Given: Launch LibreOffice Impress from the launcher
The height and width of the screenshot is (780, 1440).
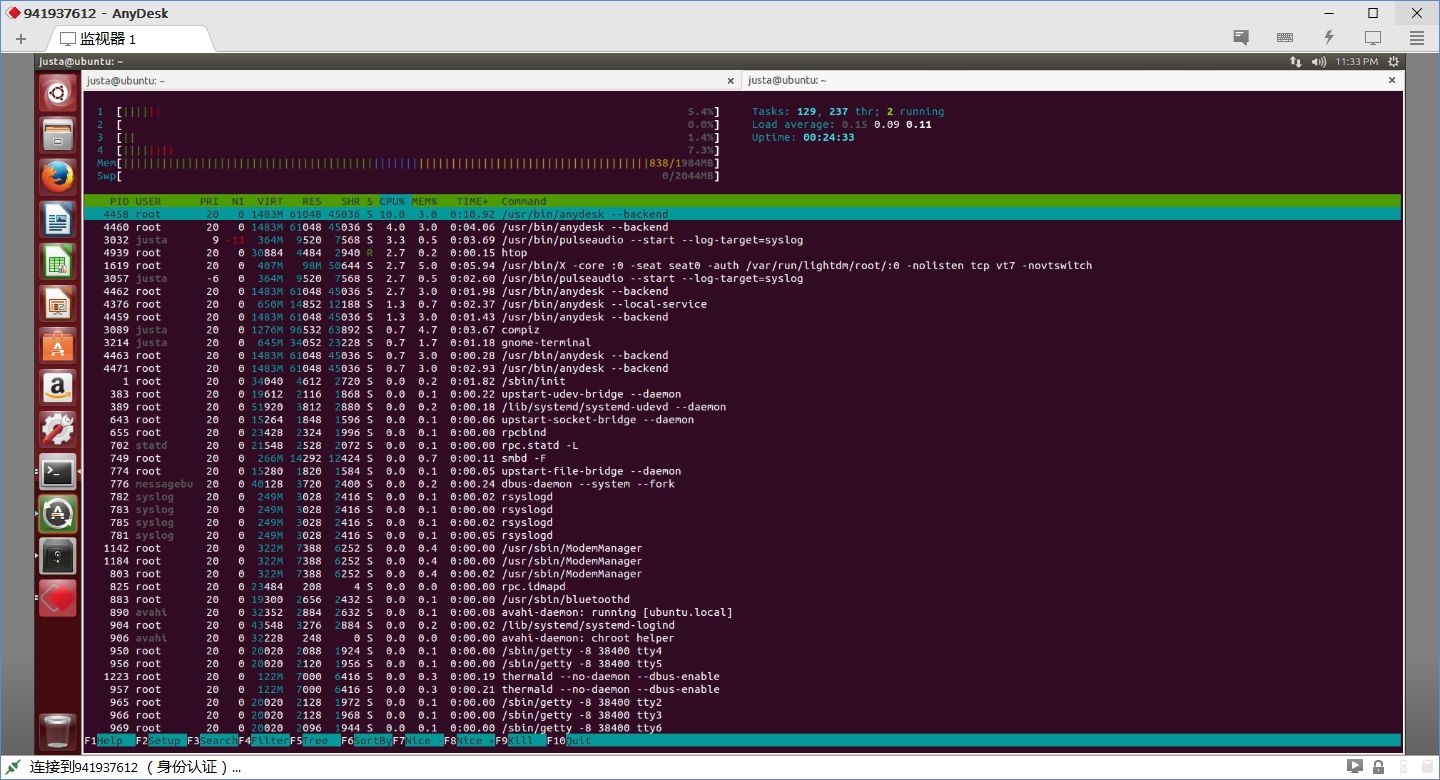Looking at the screenshot, I should (x=58, y=303).
